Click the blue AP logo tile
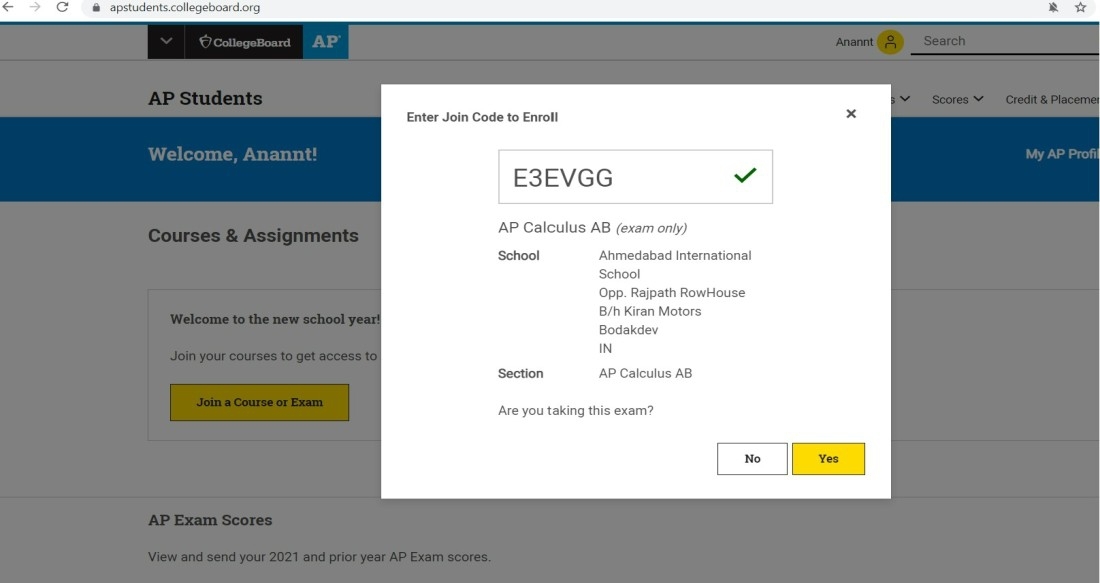 click(x=326, y=42)
